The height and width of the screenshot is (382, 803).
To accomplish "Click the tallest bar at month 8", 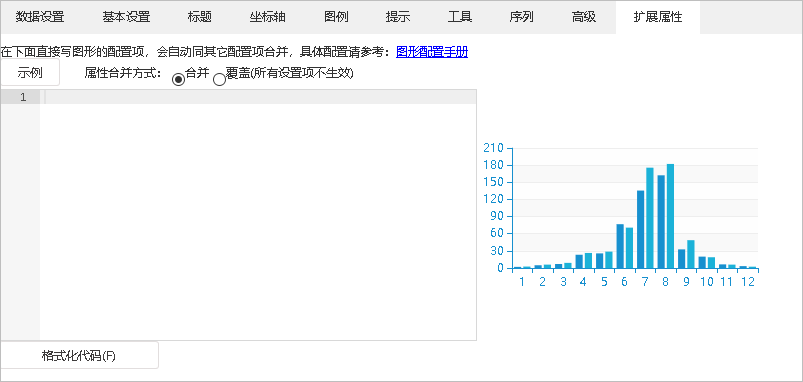I will pyautogui.click(x=670, y=216).
